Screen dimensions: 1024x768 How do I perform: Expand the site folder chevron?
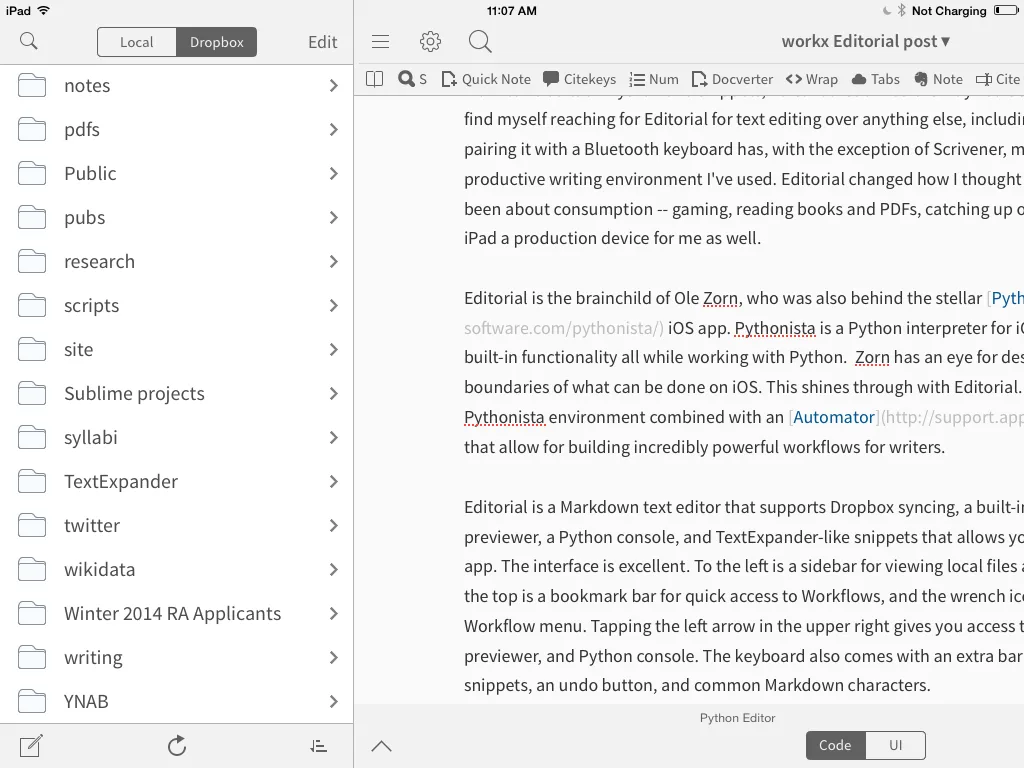tap(334, 349)
